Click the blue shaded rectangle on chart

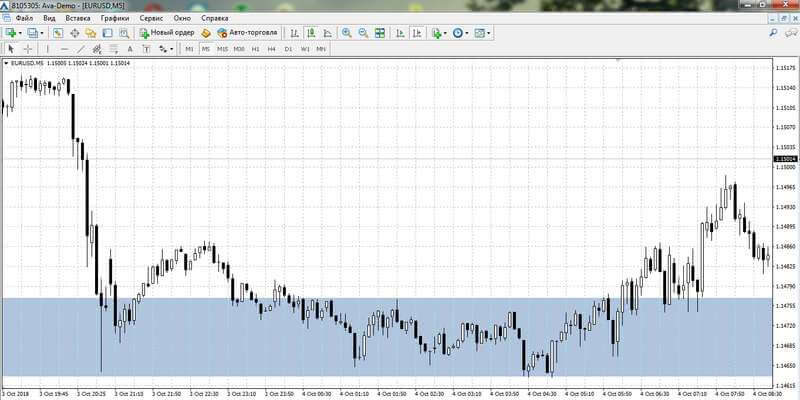pos(386,337)
